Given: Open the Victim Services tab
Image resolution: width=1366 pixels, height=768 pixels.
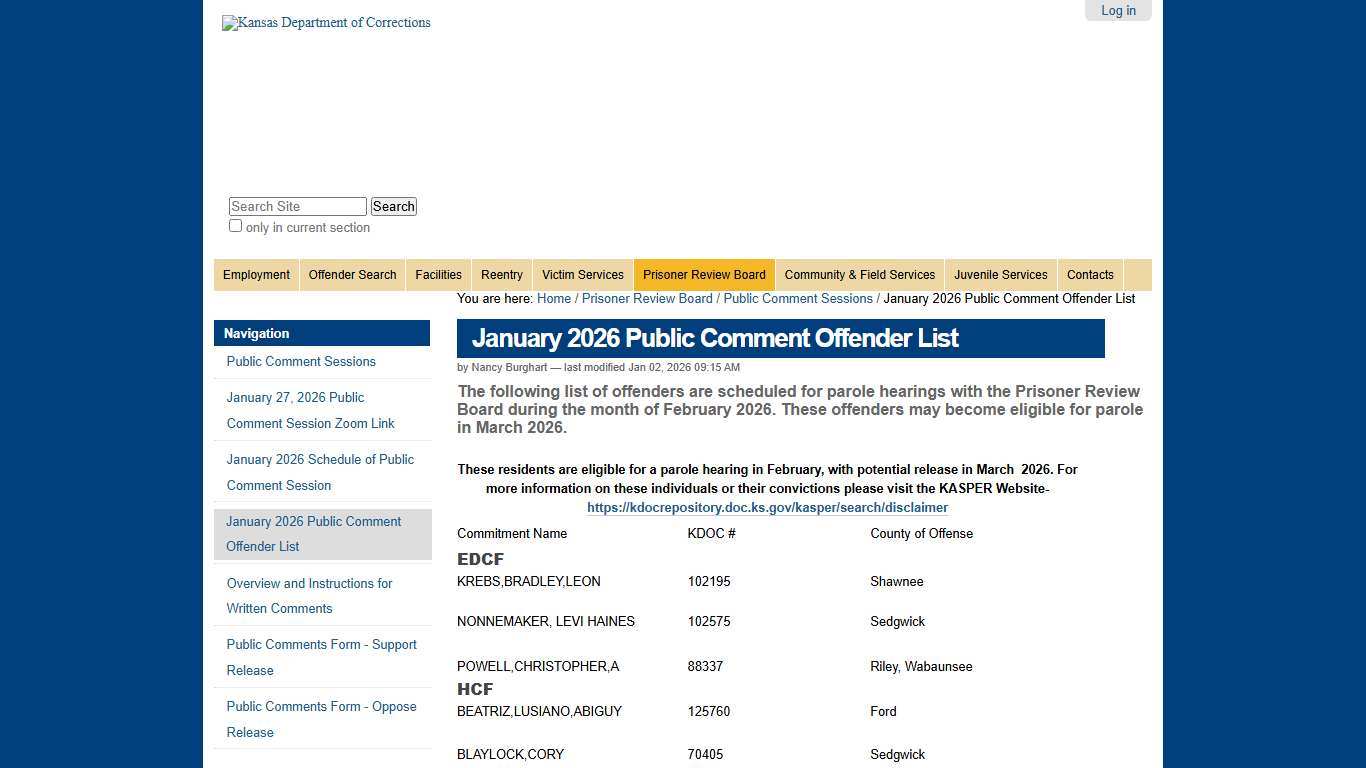Looking at the screenshot, I should [582, 274].
